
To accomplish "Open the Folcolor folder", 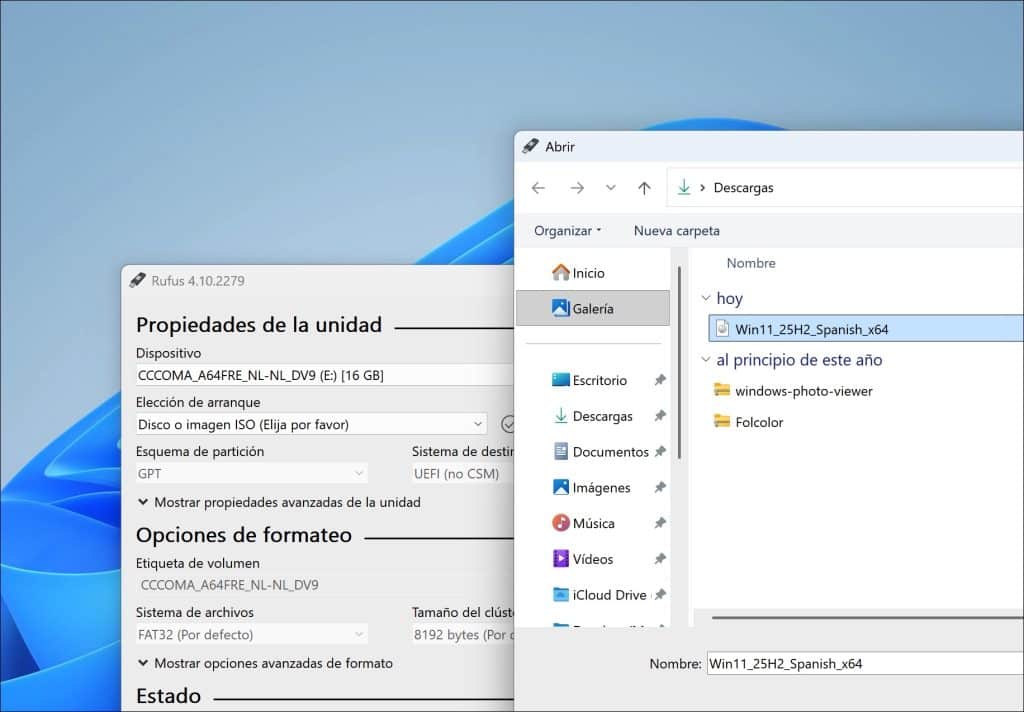I will coord(758,422).
